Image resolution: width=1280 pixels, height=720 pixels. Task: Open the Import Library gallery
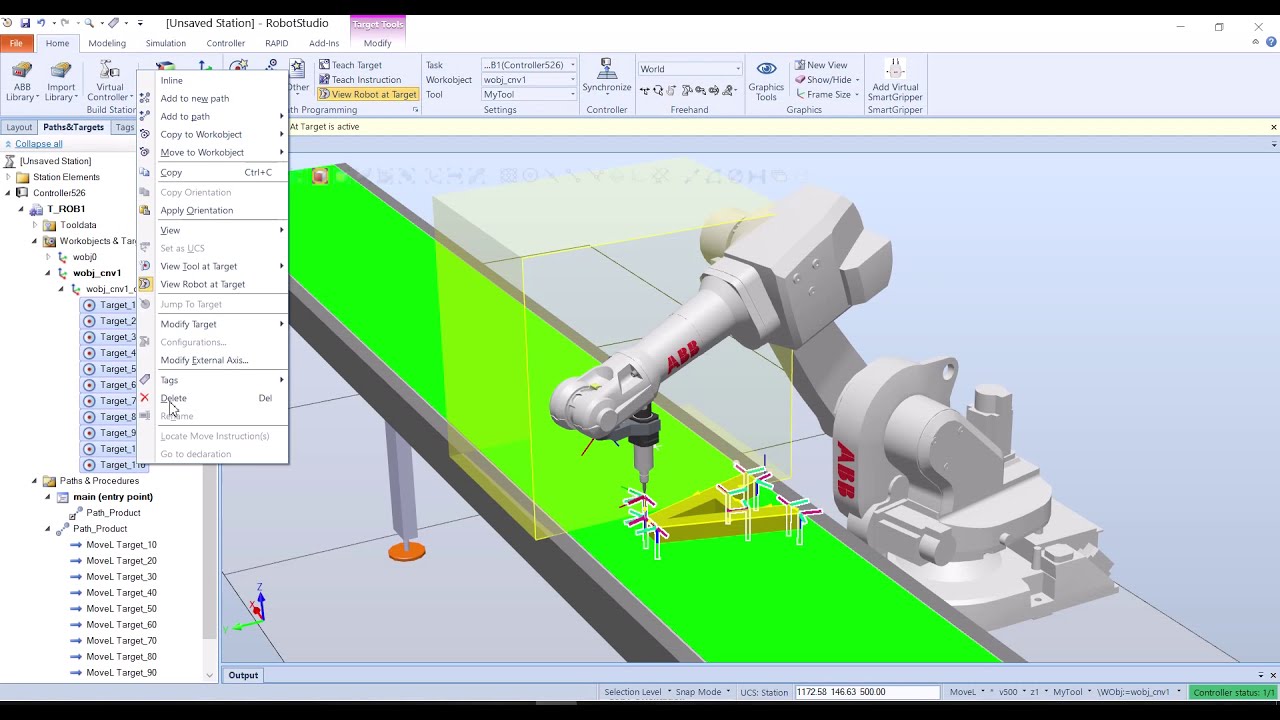pos(61,81)
